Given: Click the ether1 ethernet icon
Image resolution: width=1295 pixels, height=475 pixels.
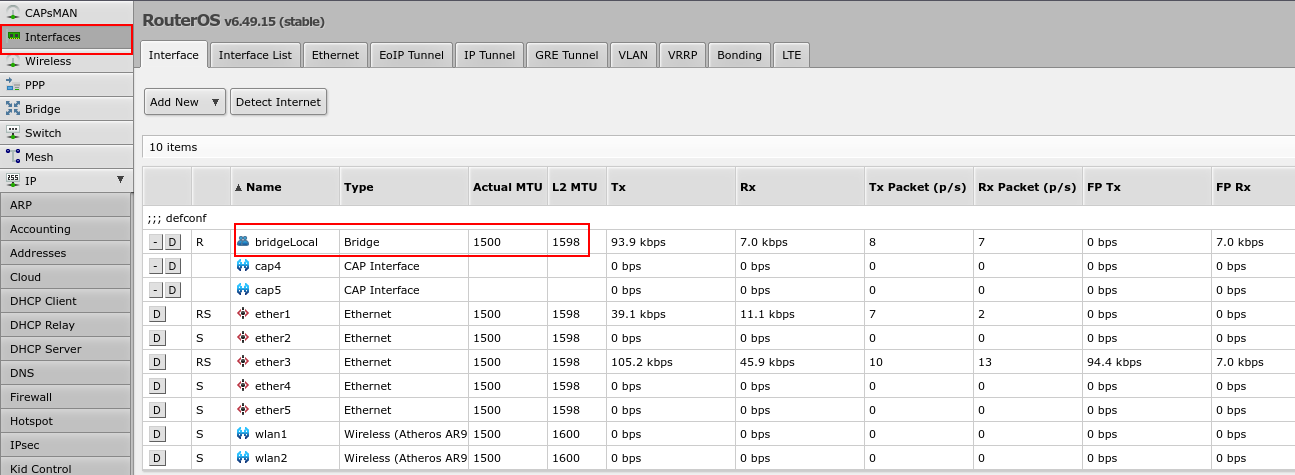Looking at the screenshot, I should 243,314.
